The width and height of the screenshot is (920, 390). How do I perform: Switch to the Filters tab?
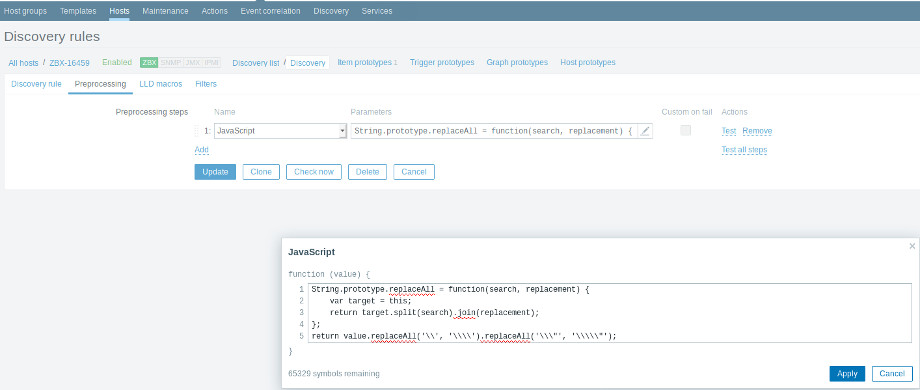206,84
